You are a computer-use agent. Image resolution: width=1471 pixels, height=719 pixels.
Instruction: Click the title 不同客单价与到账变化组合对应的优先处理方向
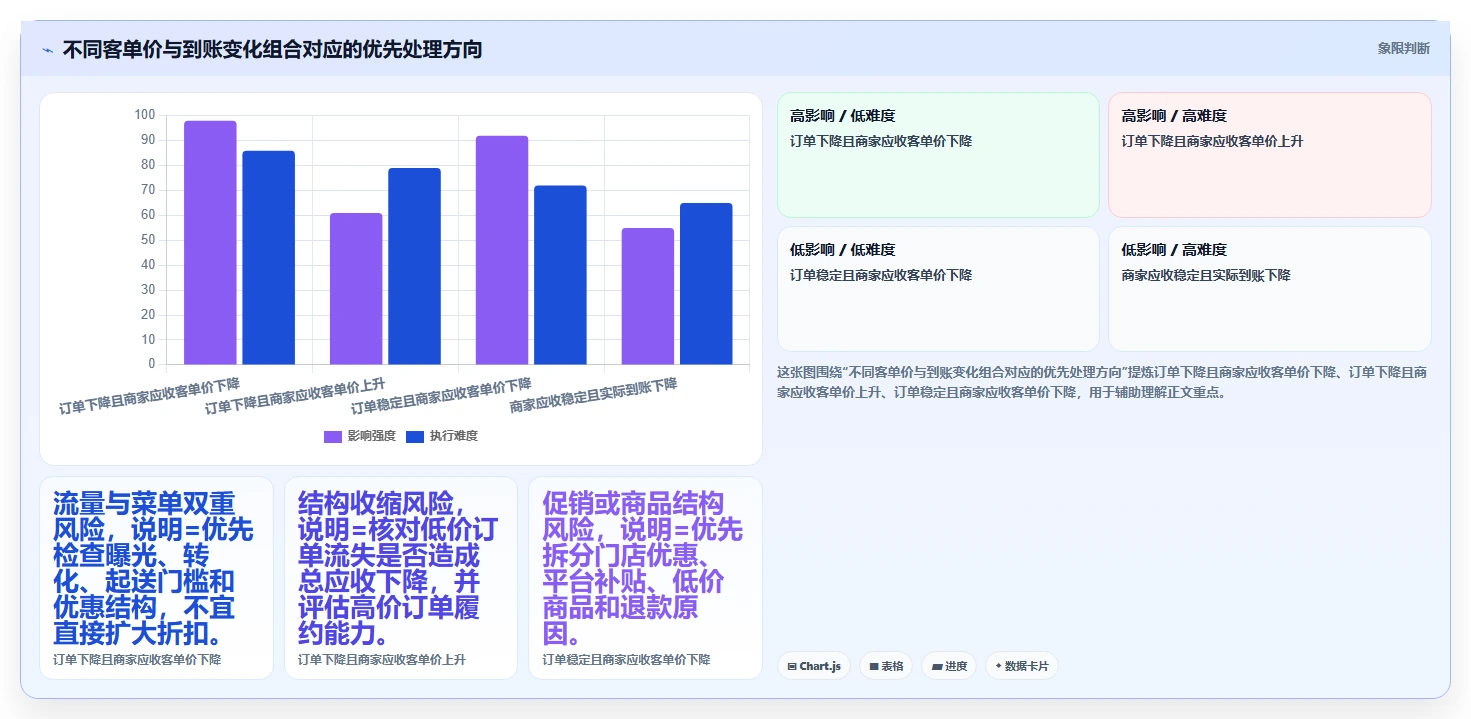click(272, 49)
